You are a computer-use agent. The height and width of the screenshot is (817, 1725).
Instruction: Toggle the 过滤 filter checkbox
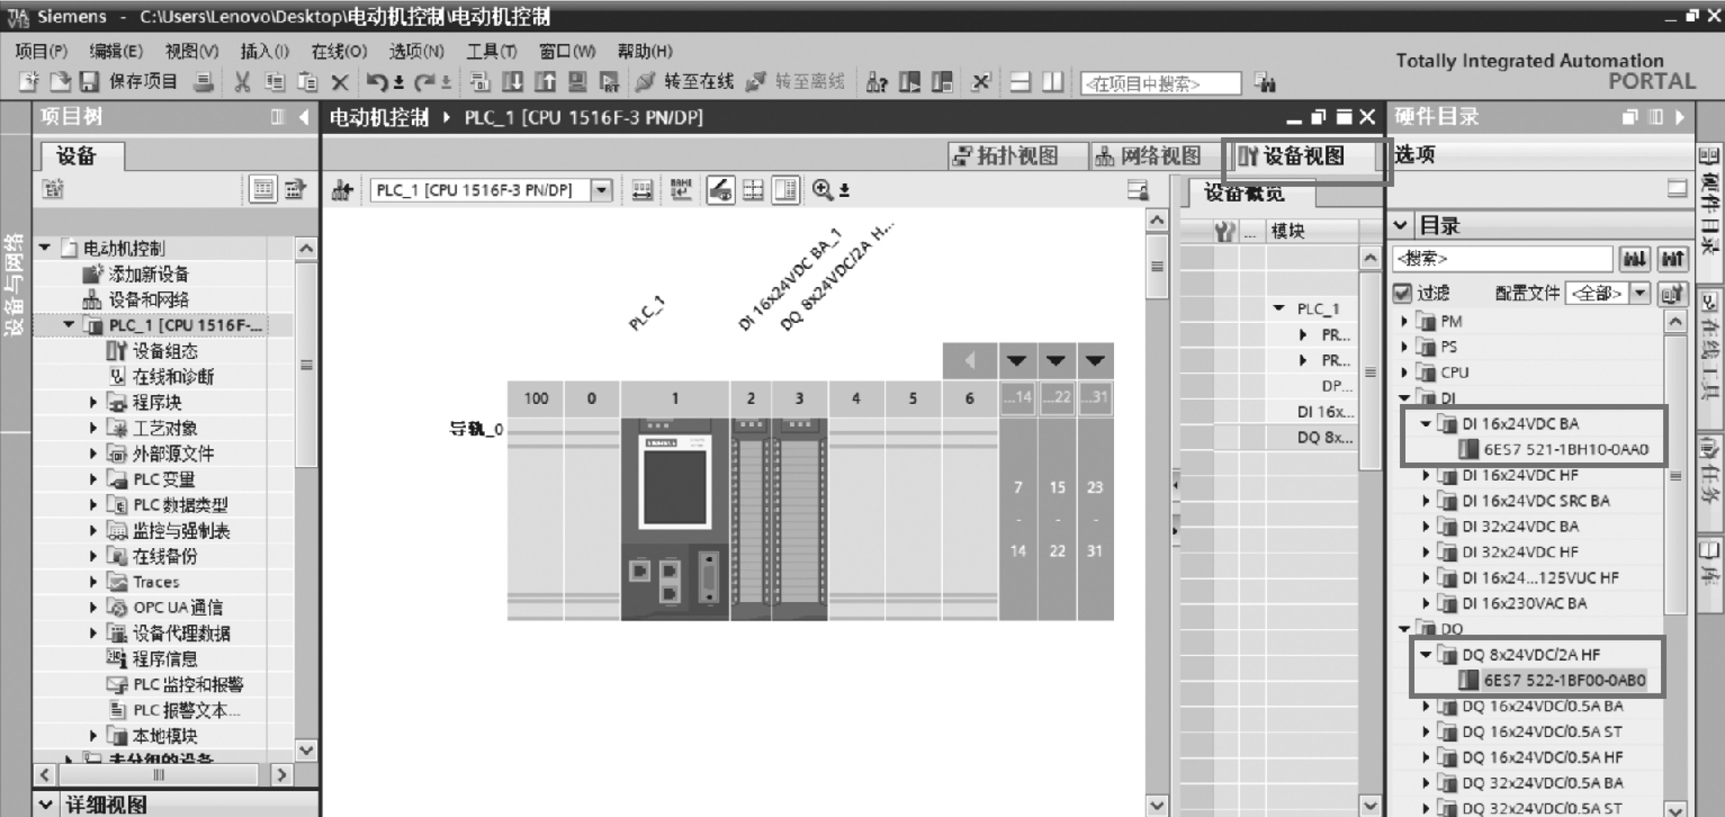click(1403, 293)
